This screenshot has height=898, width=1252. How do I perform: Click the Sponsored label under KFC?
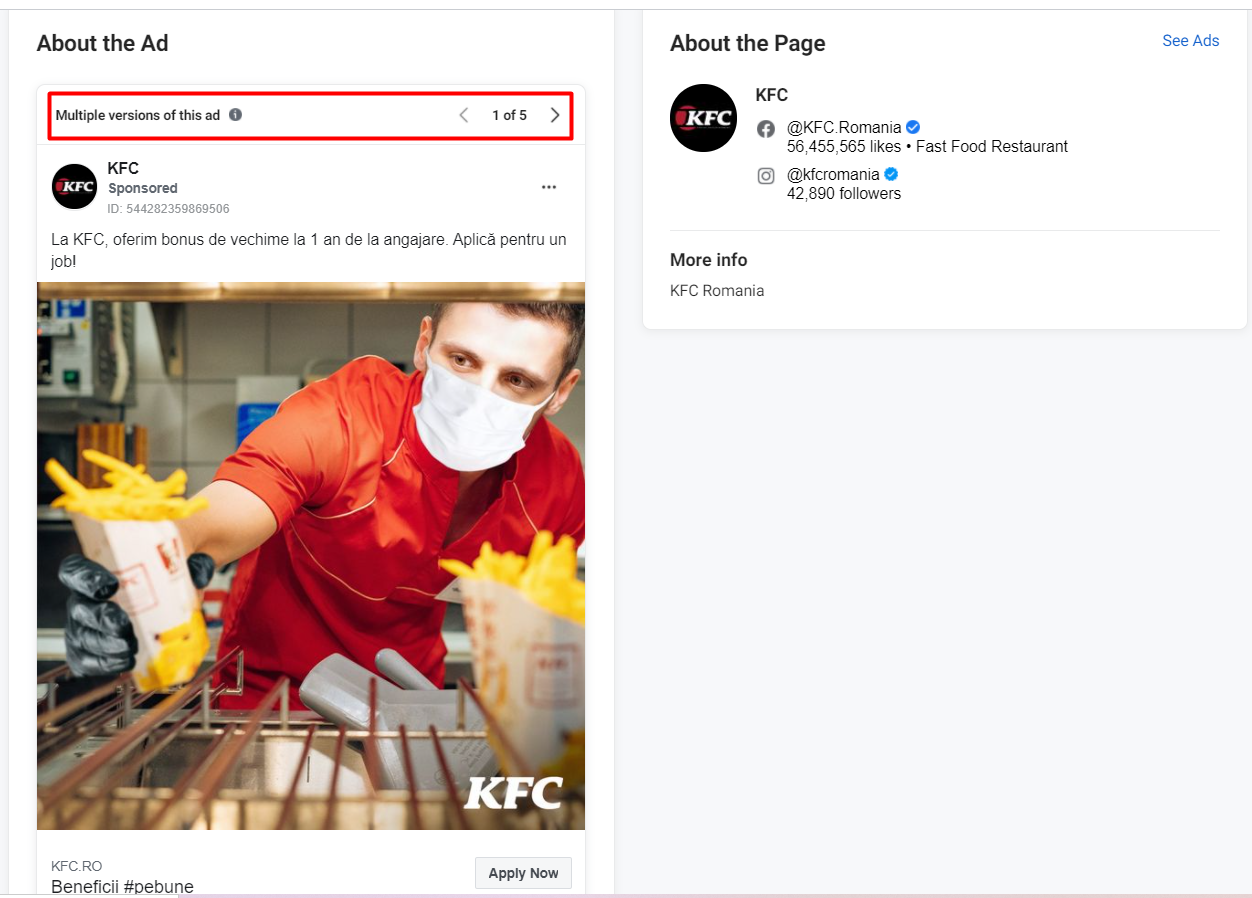tap(143, 188)
